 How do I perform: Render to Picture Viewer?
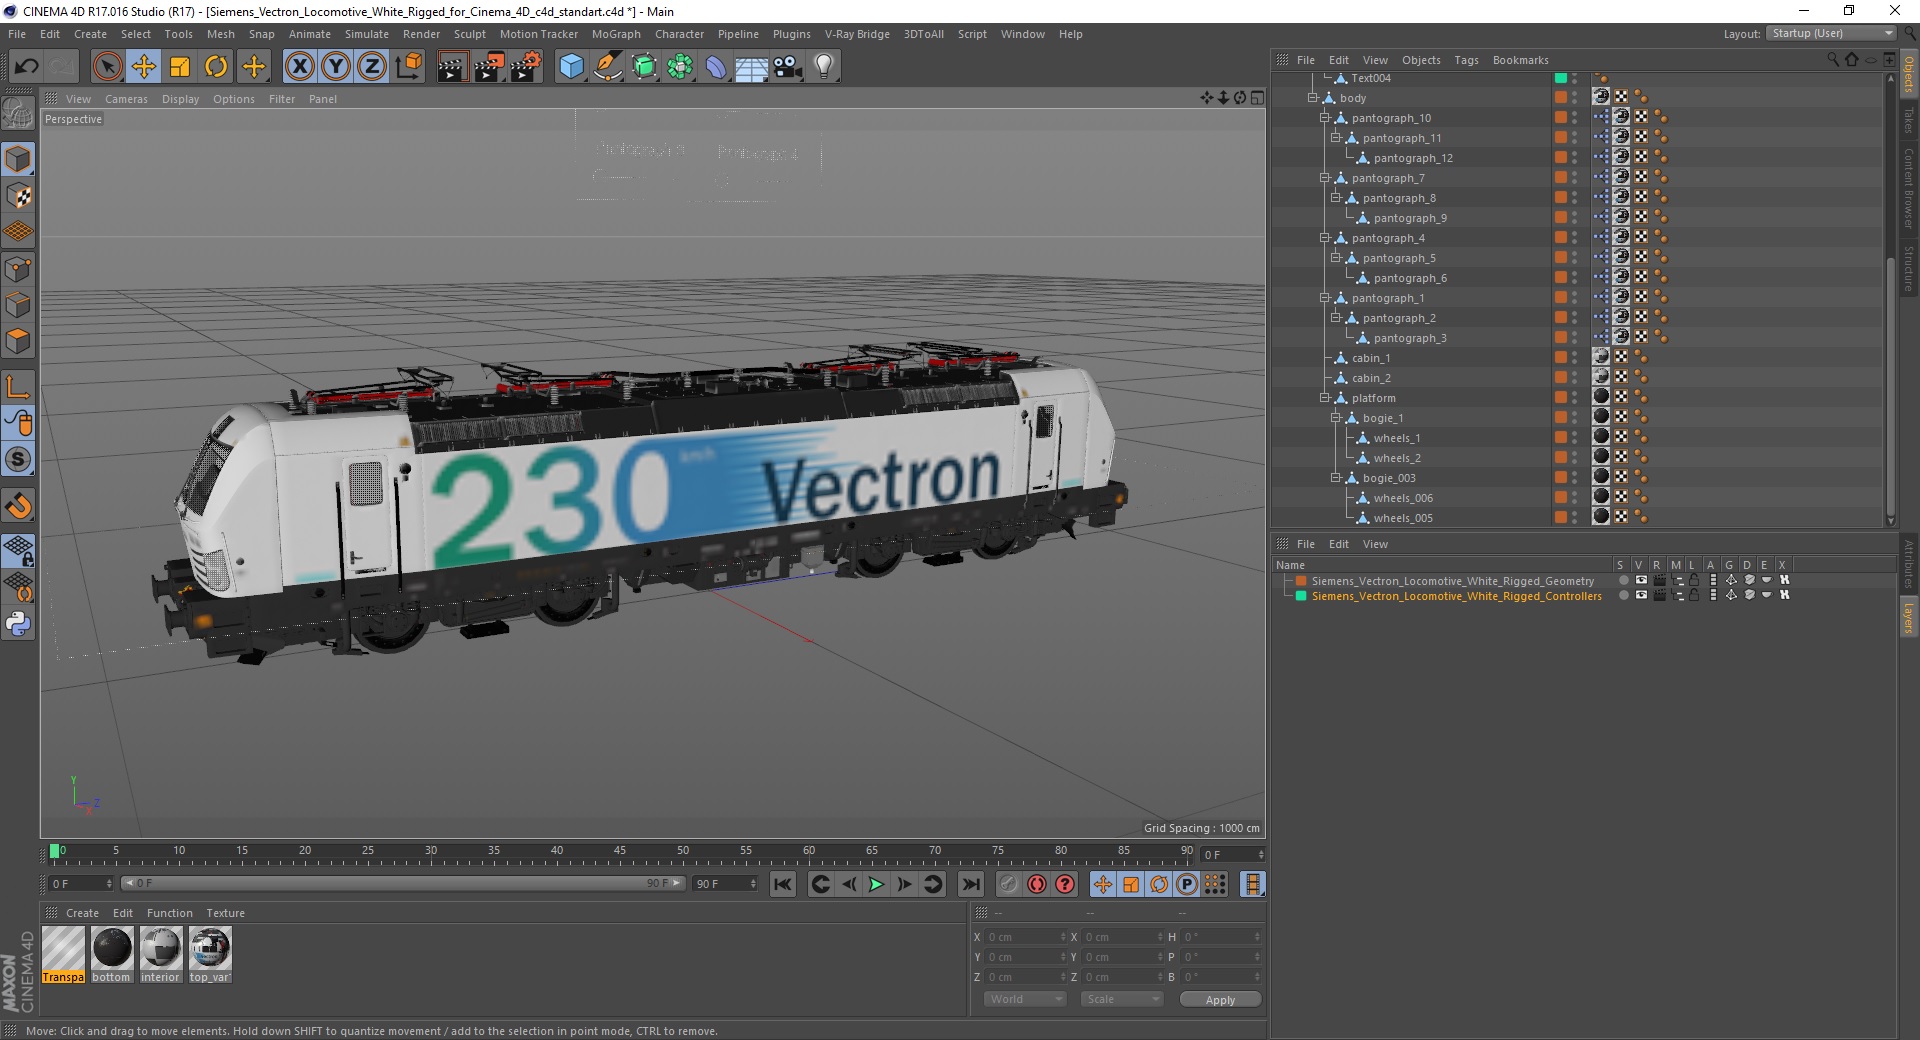tap(489, 67)
